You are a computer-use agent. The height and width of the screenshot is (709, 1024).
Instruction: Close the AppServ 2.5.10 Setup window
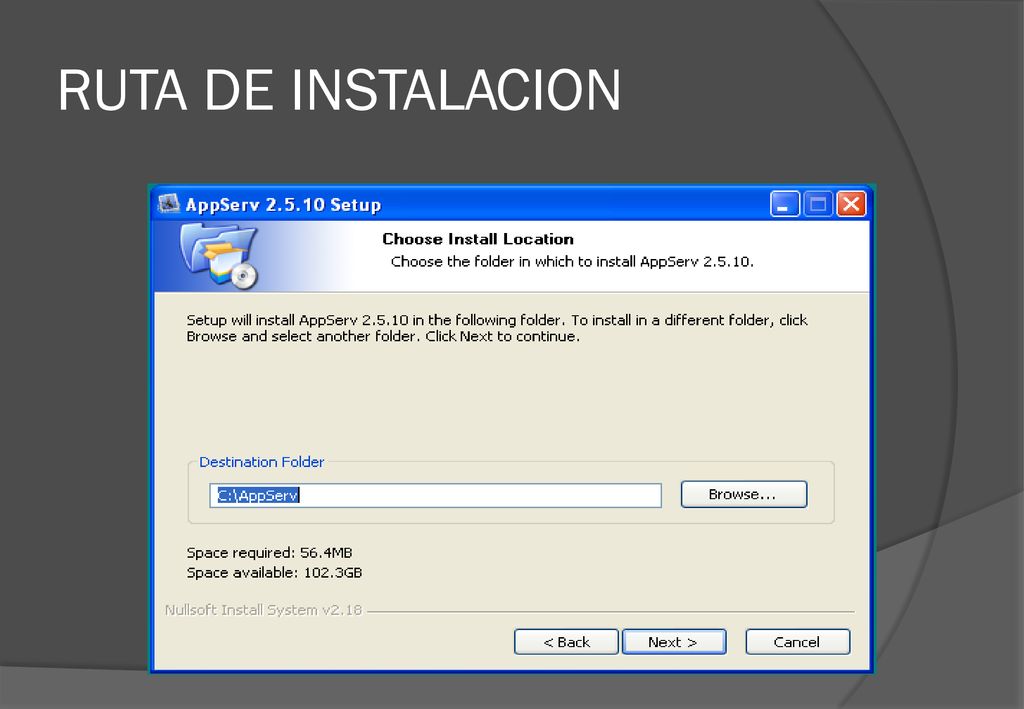pyautogui.click(x=851, y=204)
